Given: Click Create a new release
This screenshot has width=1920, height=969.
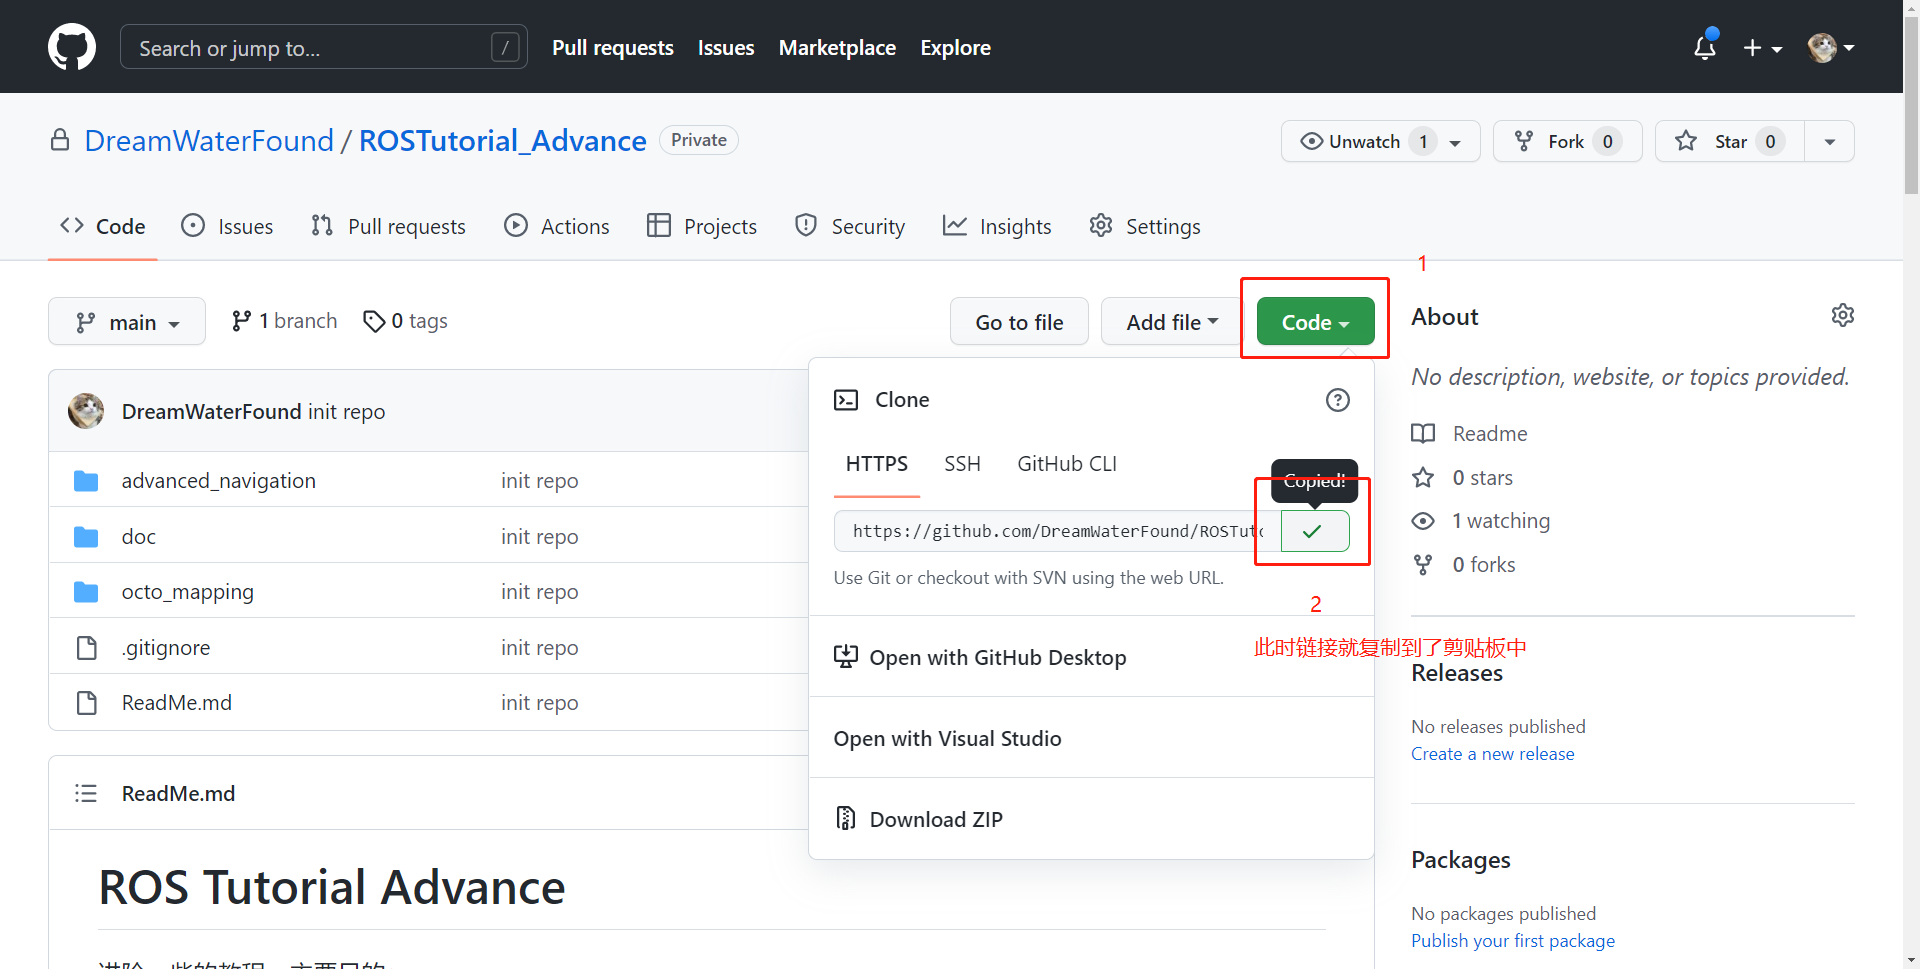Looking at the screenshot, I should pos(1492,754).
